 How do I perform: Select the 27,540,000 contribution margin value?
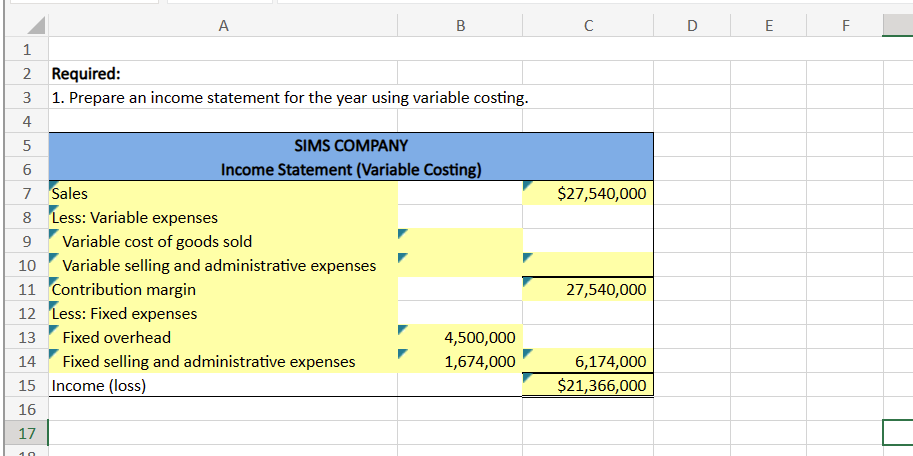(588, 289)
